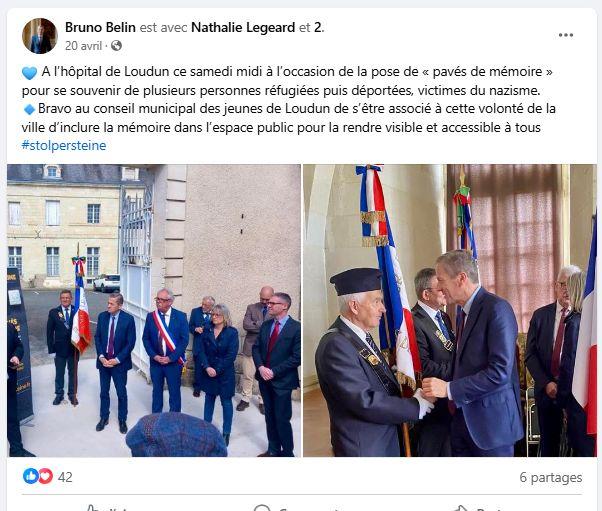The image size is (602, 511).
Task: Open the handshake flag-bearer photo
Action: (450, 310)
